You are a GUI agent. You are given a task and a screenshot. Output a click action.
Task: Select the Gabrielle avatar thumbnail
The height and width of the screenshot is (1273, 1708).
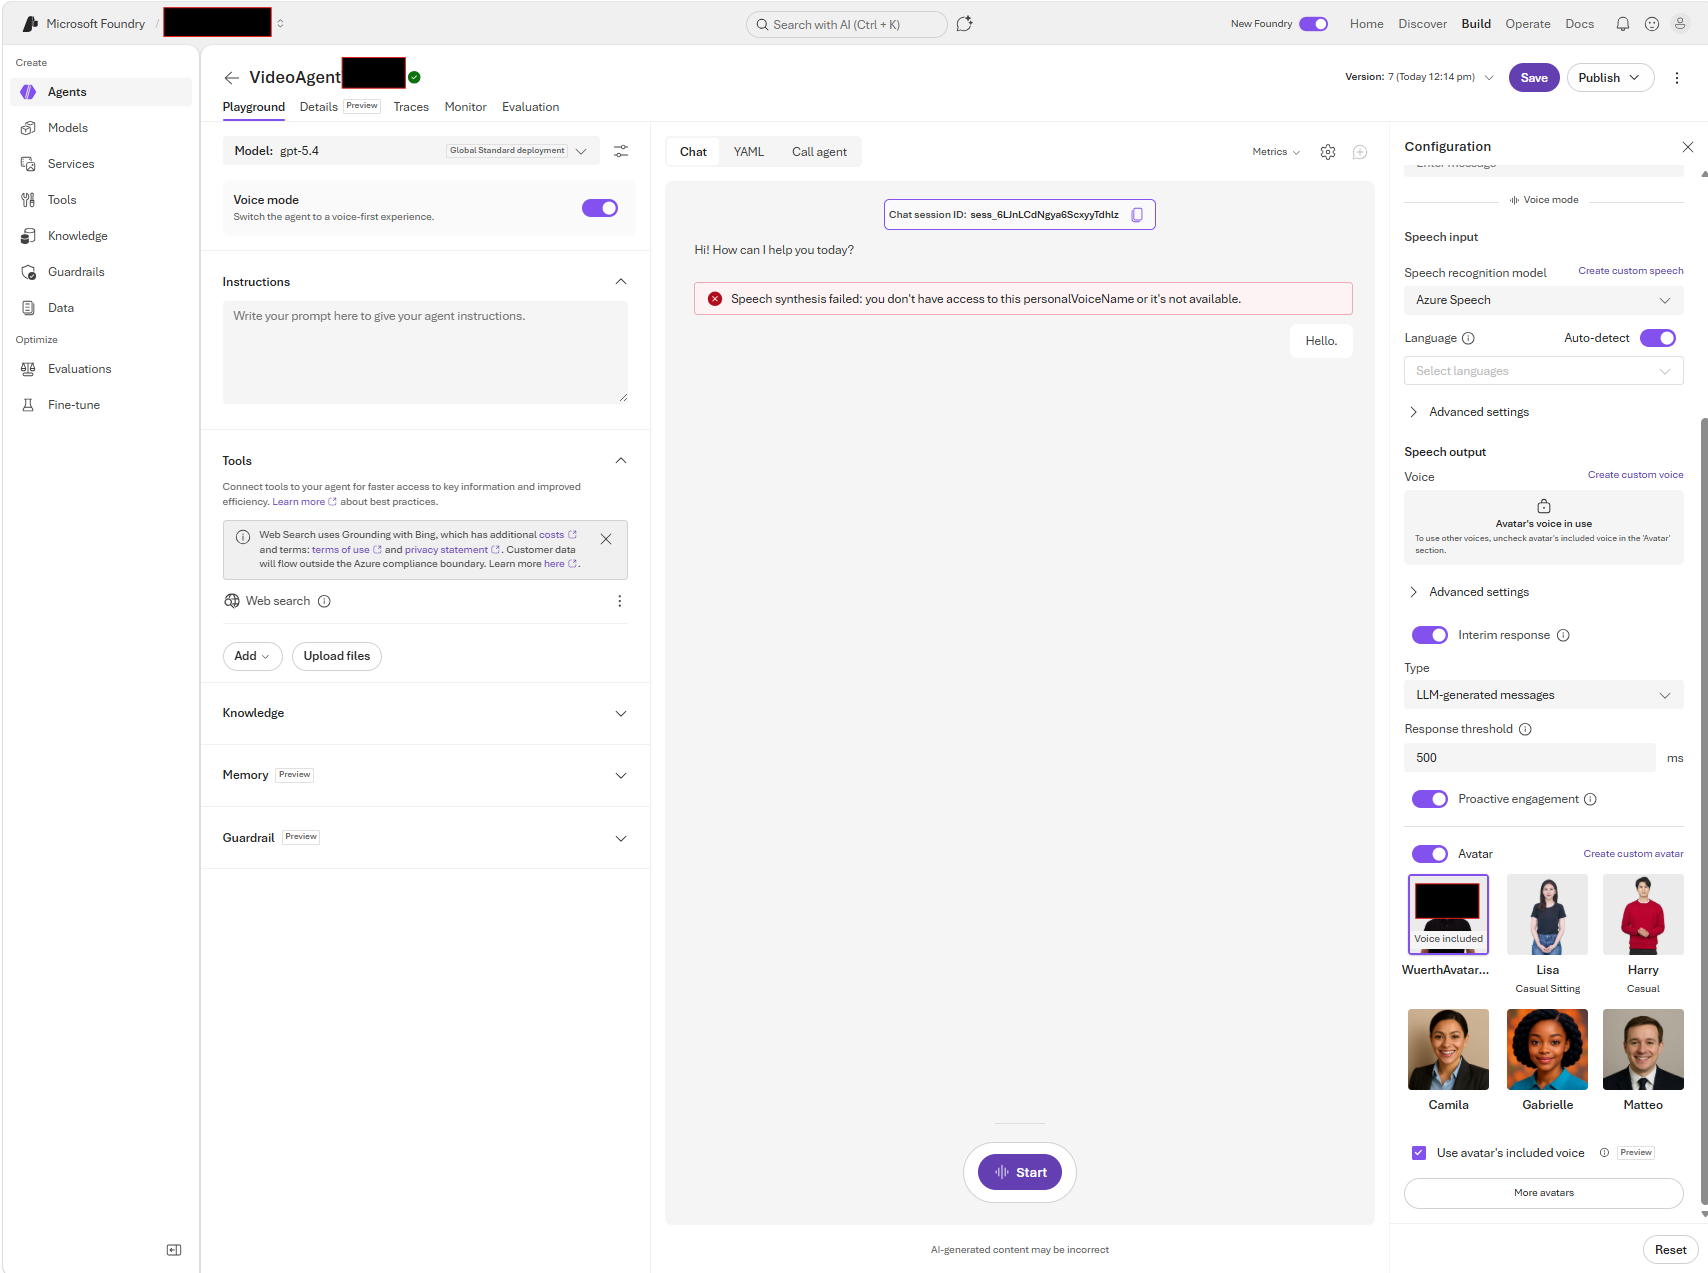[1547, 1049]
